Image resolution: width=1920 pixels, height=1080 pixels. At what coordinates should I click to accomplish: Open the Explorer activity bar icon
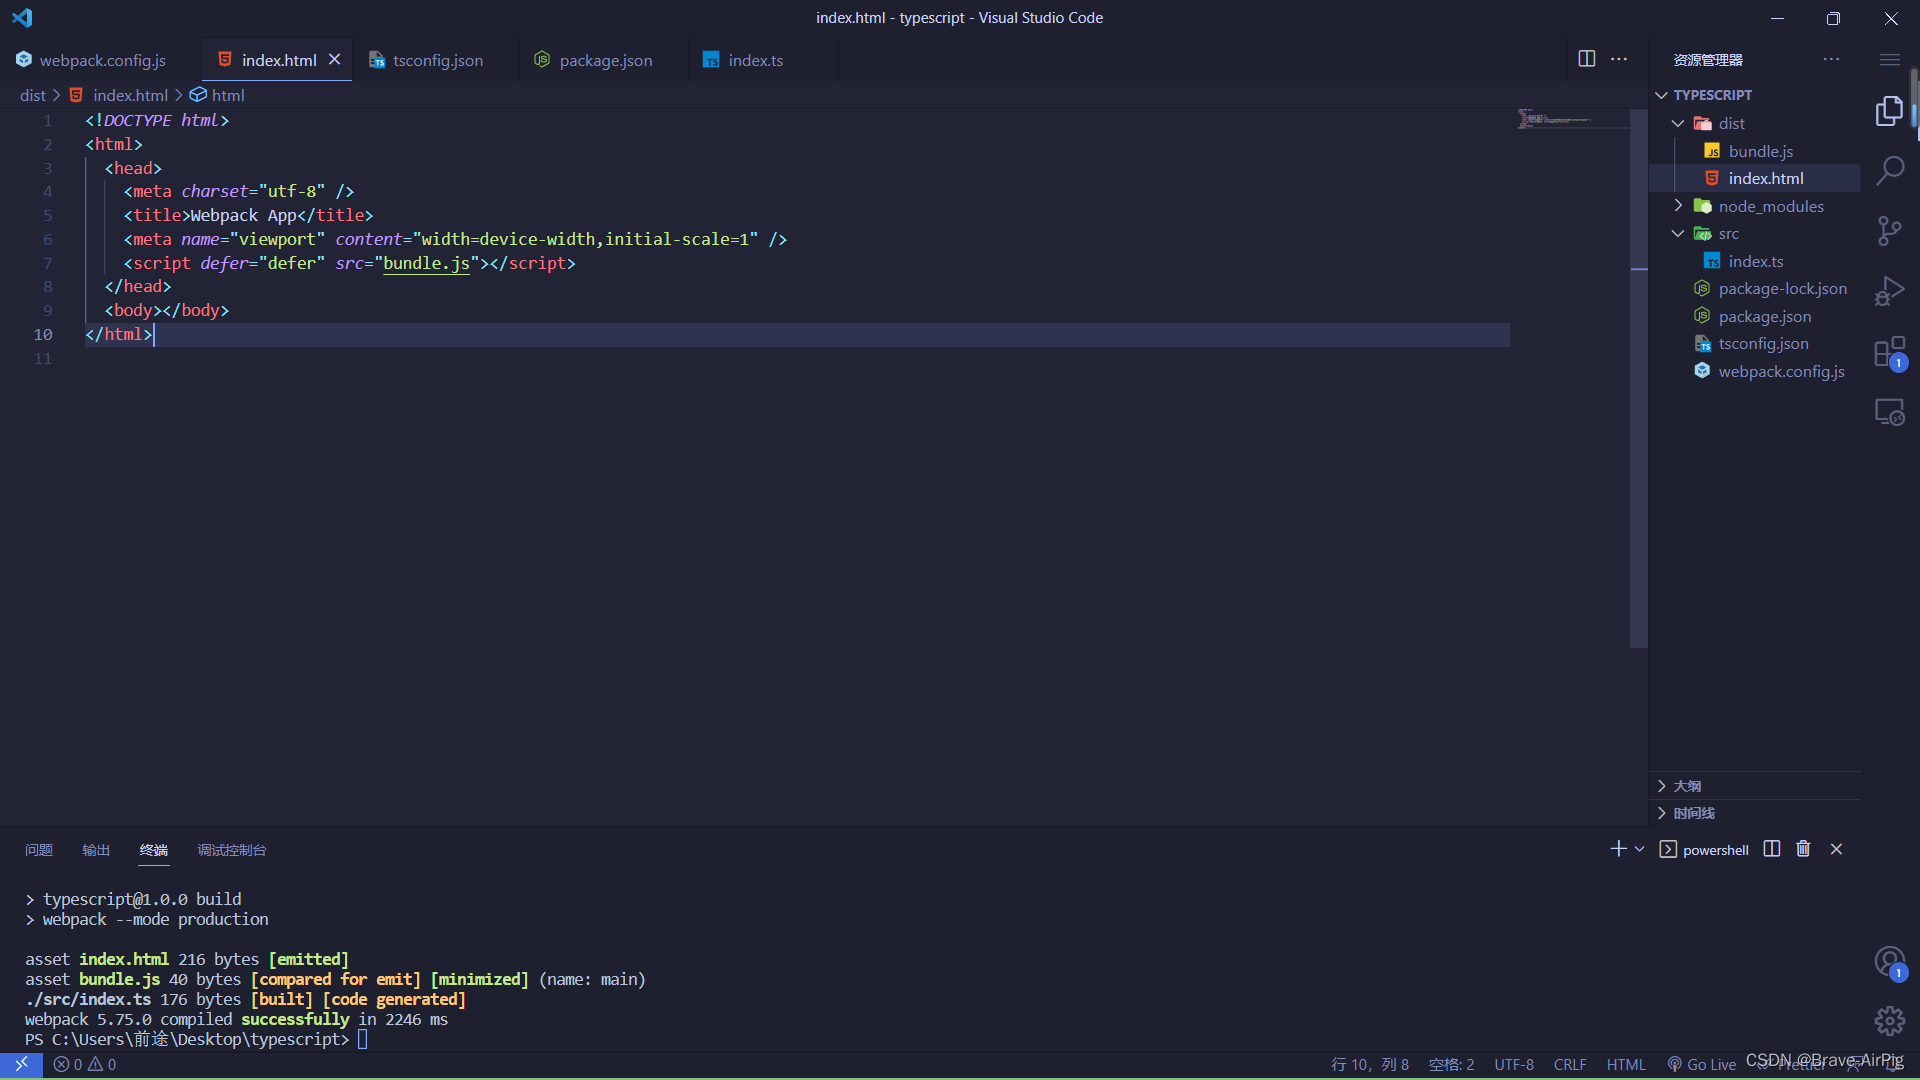pos(1889,110)
